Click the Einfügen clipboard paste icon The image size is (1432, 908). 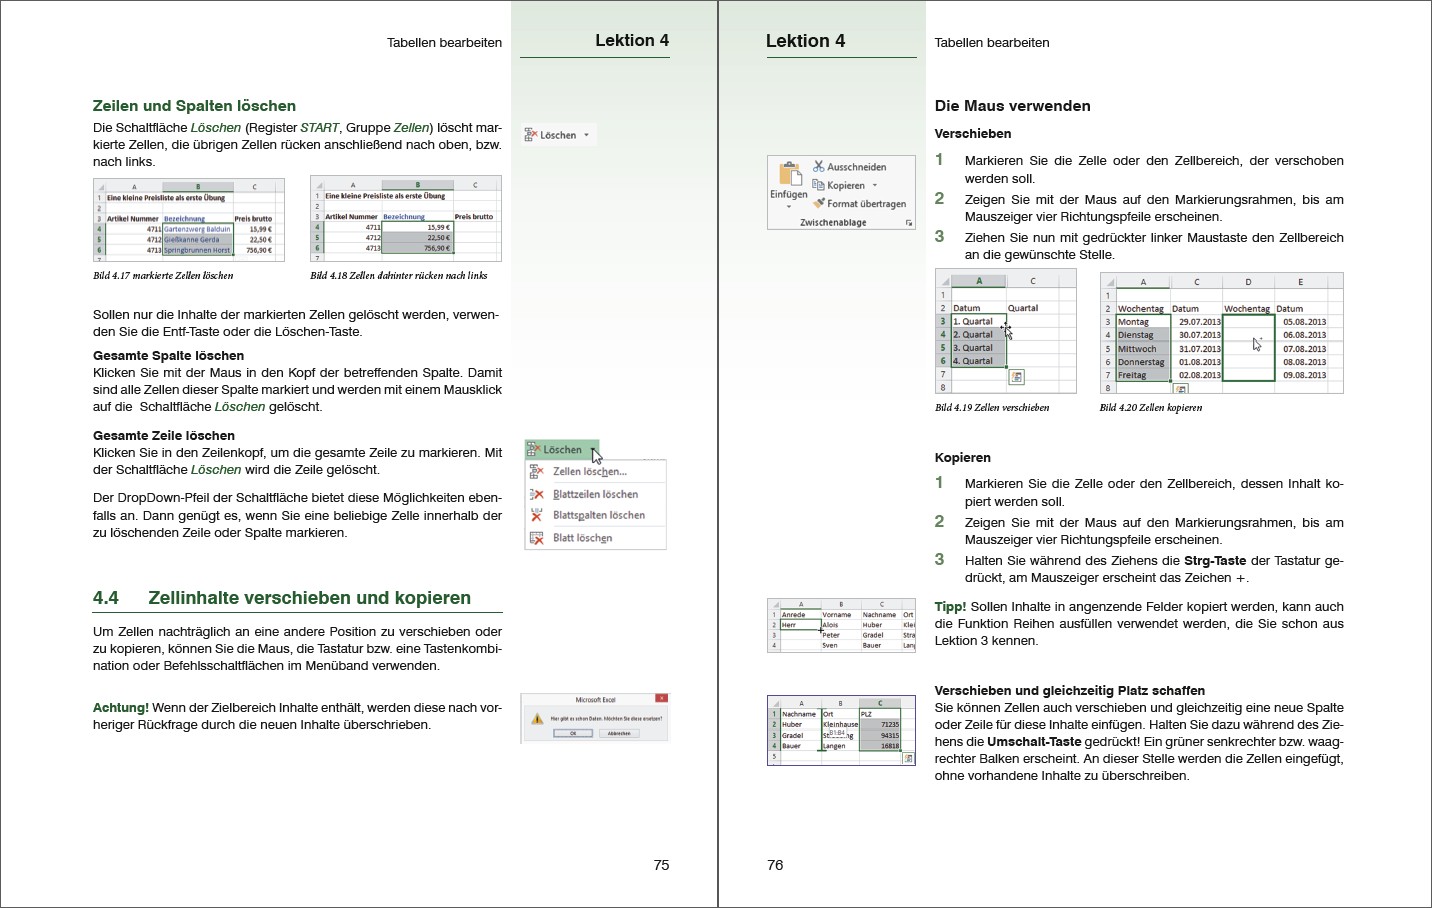(790, 174)
